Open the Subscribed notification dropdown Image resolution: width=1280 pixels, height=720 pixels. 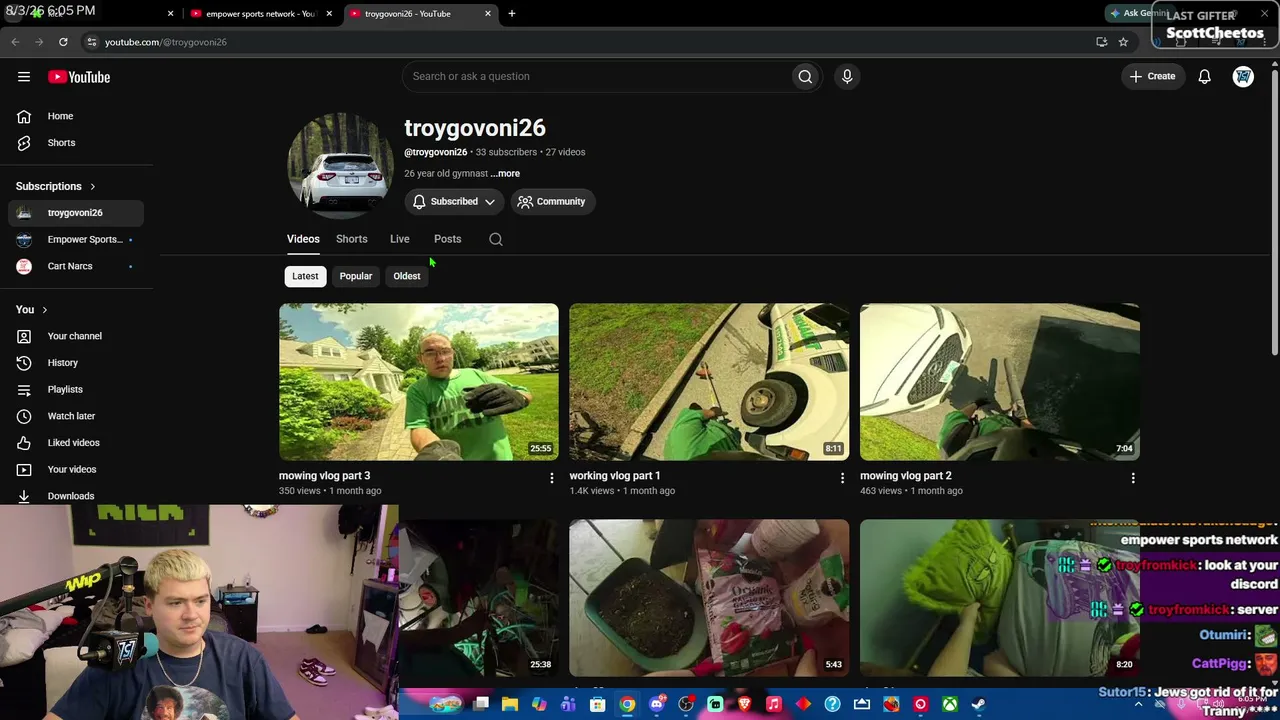(x=454, y=201)
